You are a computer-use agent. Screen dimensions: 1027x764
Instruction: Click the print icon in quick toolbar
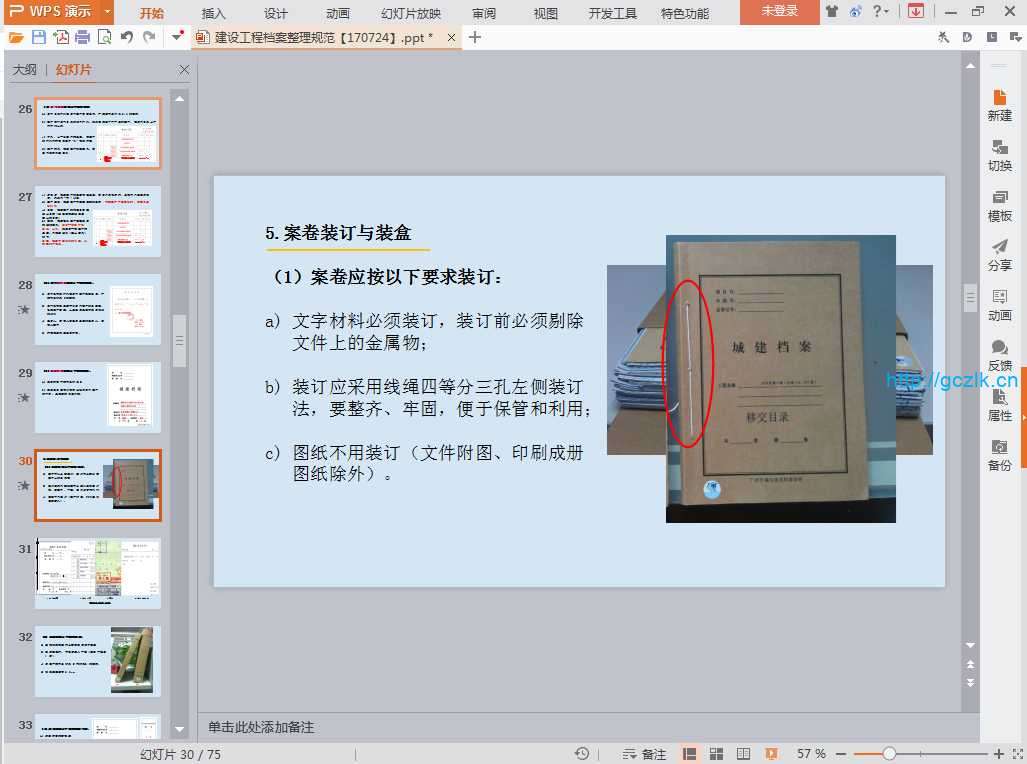coord(83,38)
